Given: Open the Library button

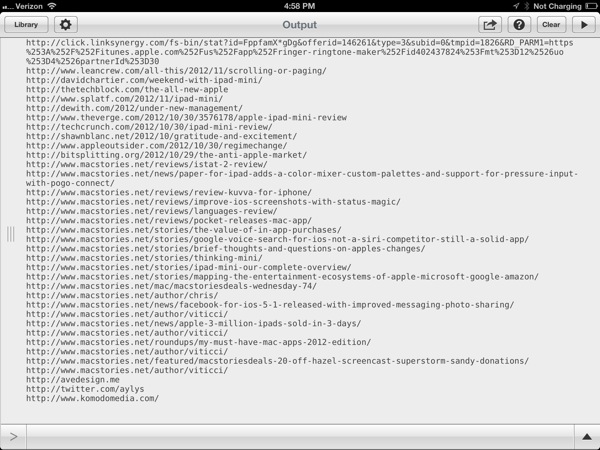Looking at the screenshot, I should pos(26,25).
